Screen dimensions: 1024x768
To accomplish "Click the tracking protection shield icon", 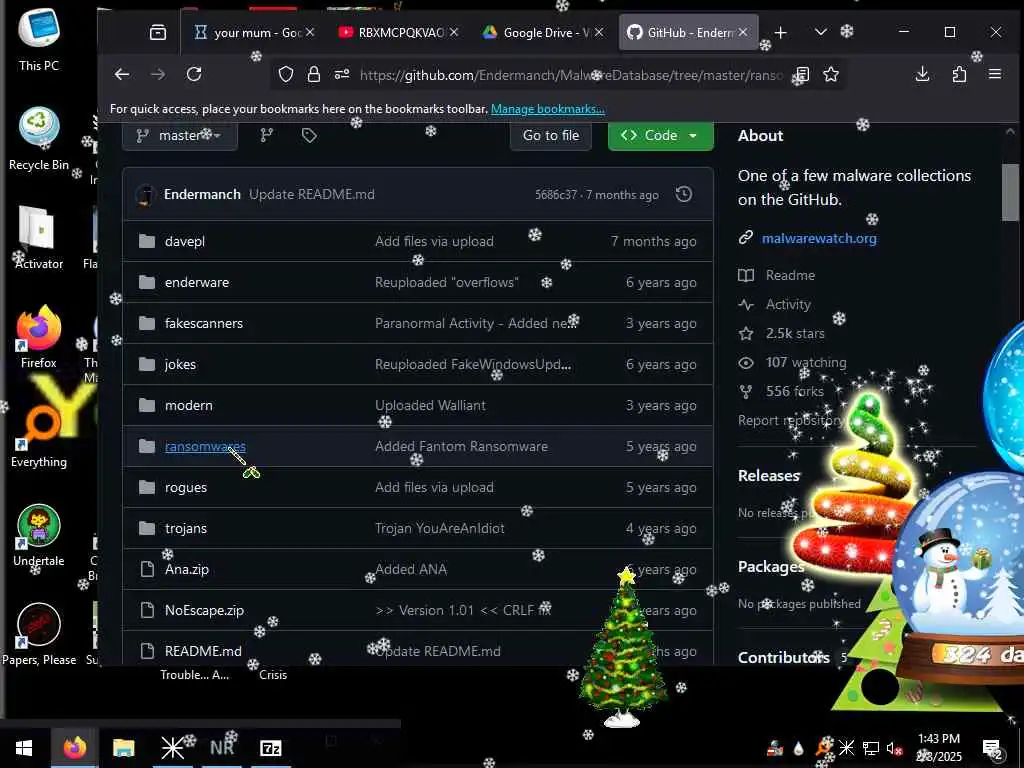I will coord(285,74).
